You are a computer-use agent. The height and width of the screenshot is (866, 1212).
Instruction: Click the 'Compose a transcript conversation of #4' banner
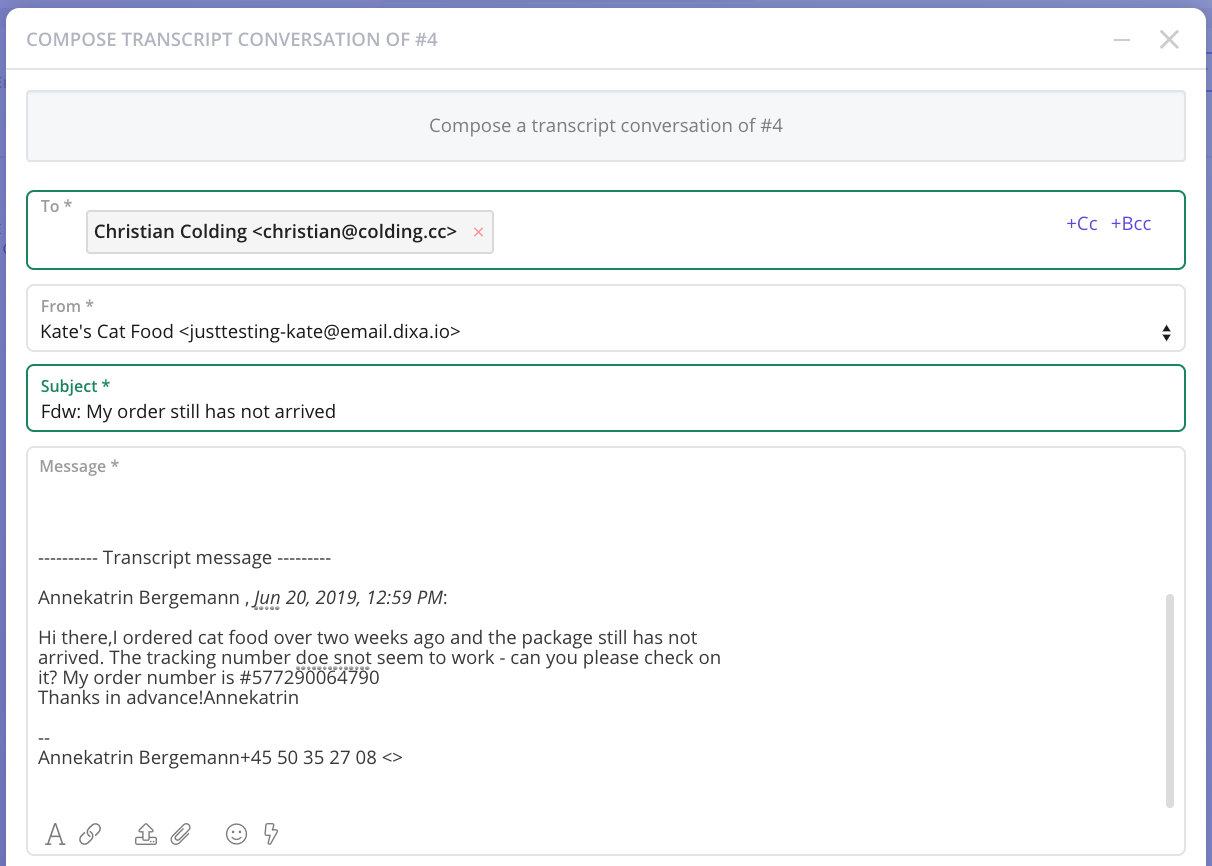(606, 126)
